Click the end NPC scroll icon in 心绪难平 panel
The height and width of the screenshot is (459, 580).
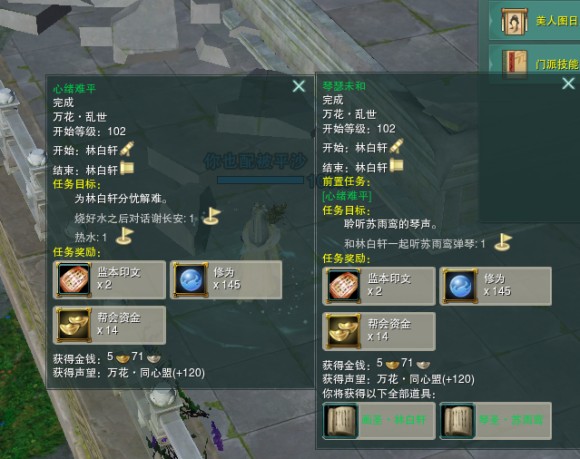point(127,168)
